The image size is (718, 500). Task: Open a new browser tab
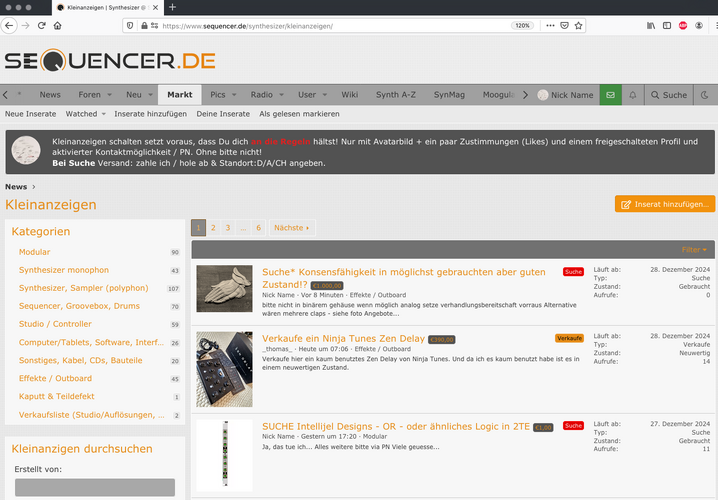click(x=172, y=7)
